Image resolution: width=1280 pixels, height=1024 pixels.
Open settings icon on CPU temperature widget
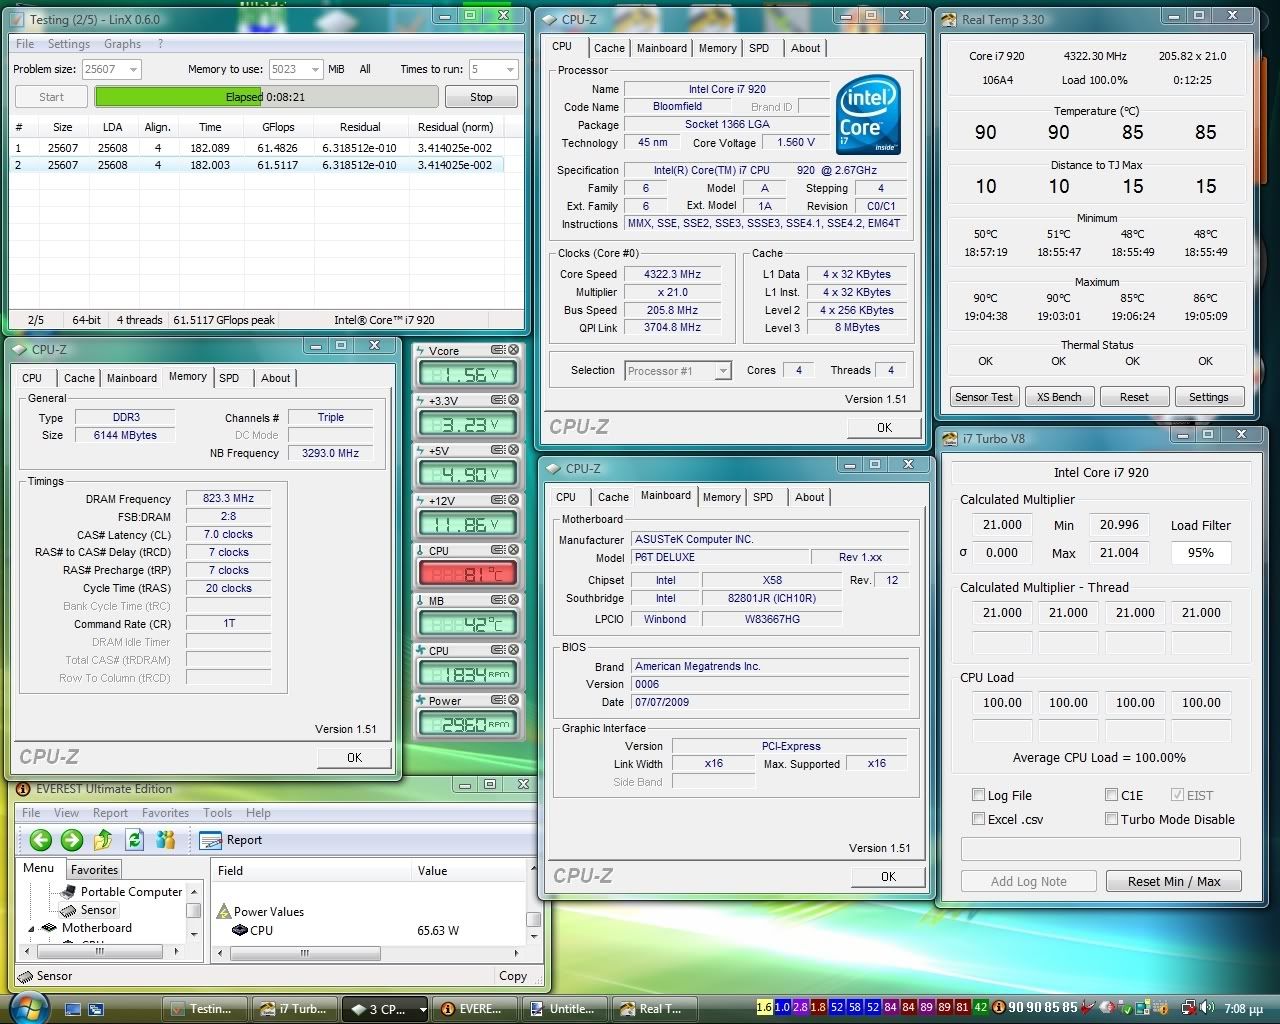click(498, 550)
